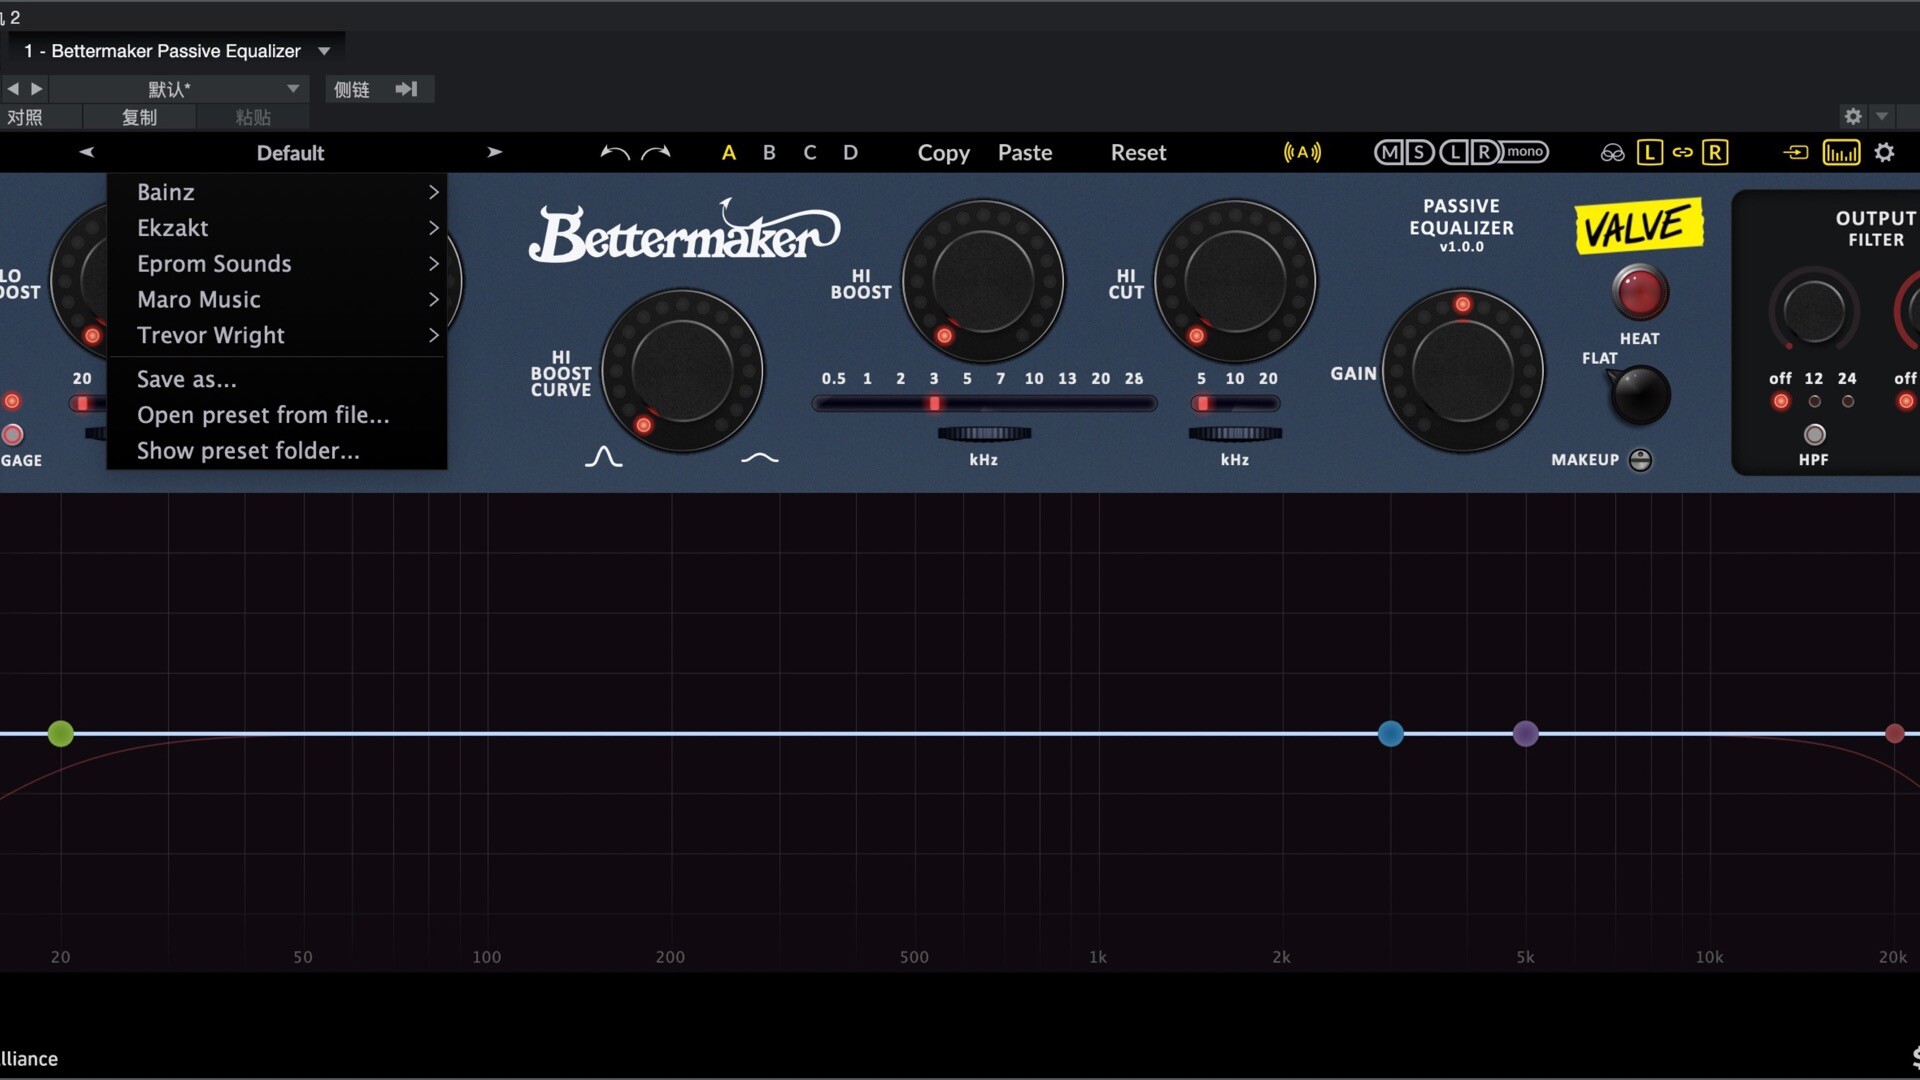The image size is (1920, 1080).
Task: Open the Default preset name menu
Action: click(290, 153)
